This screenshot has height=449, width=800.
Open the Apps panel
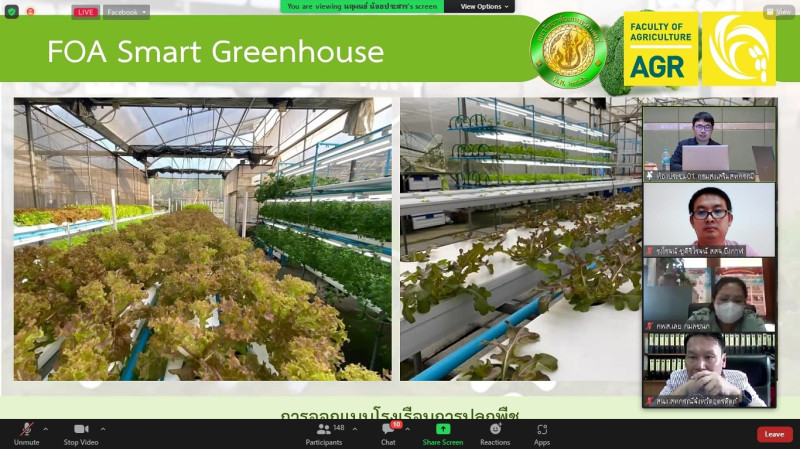542,434
